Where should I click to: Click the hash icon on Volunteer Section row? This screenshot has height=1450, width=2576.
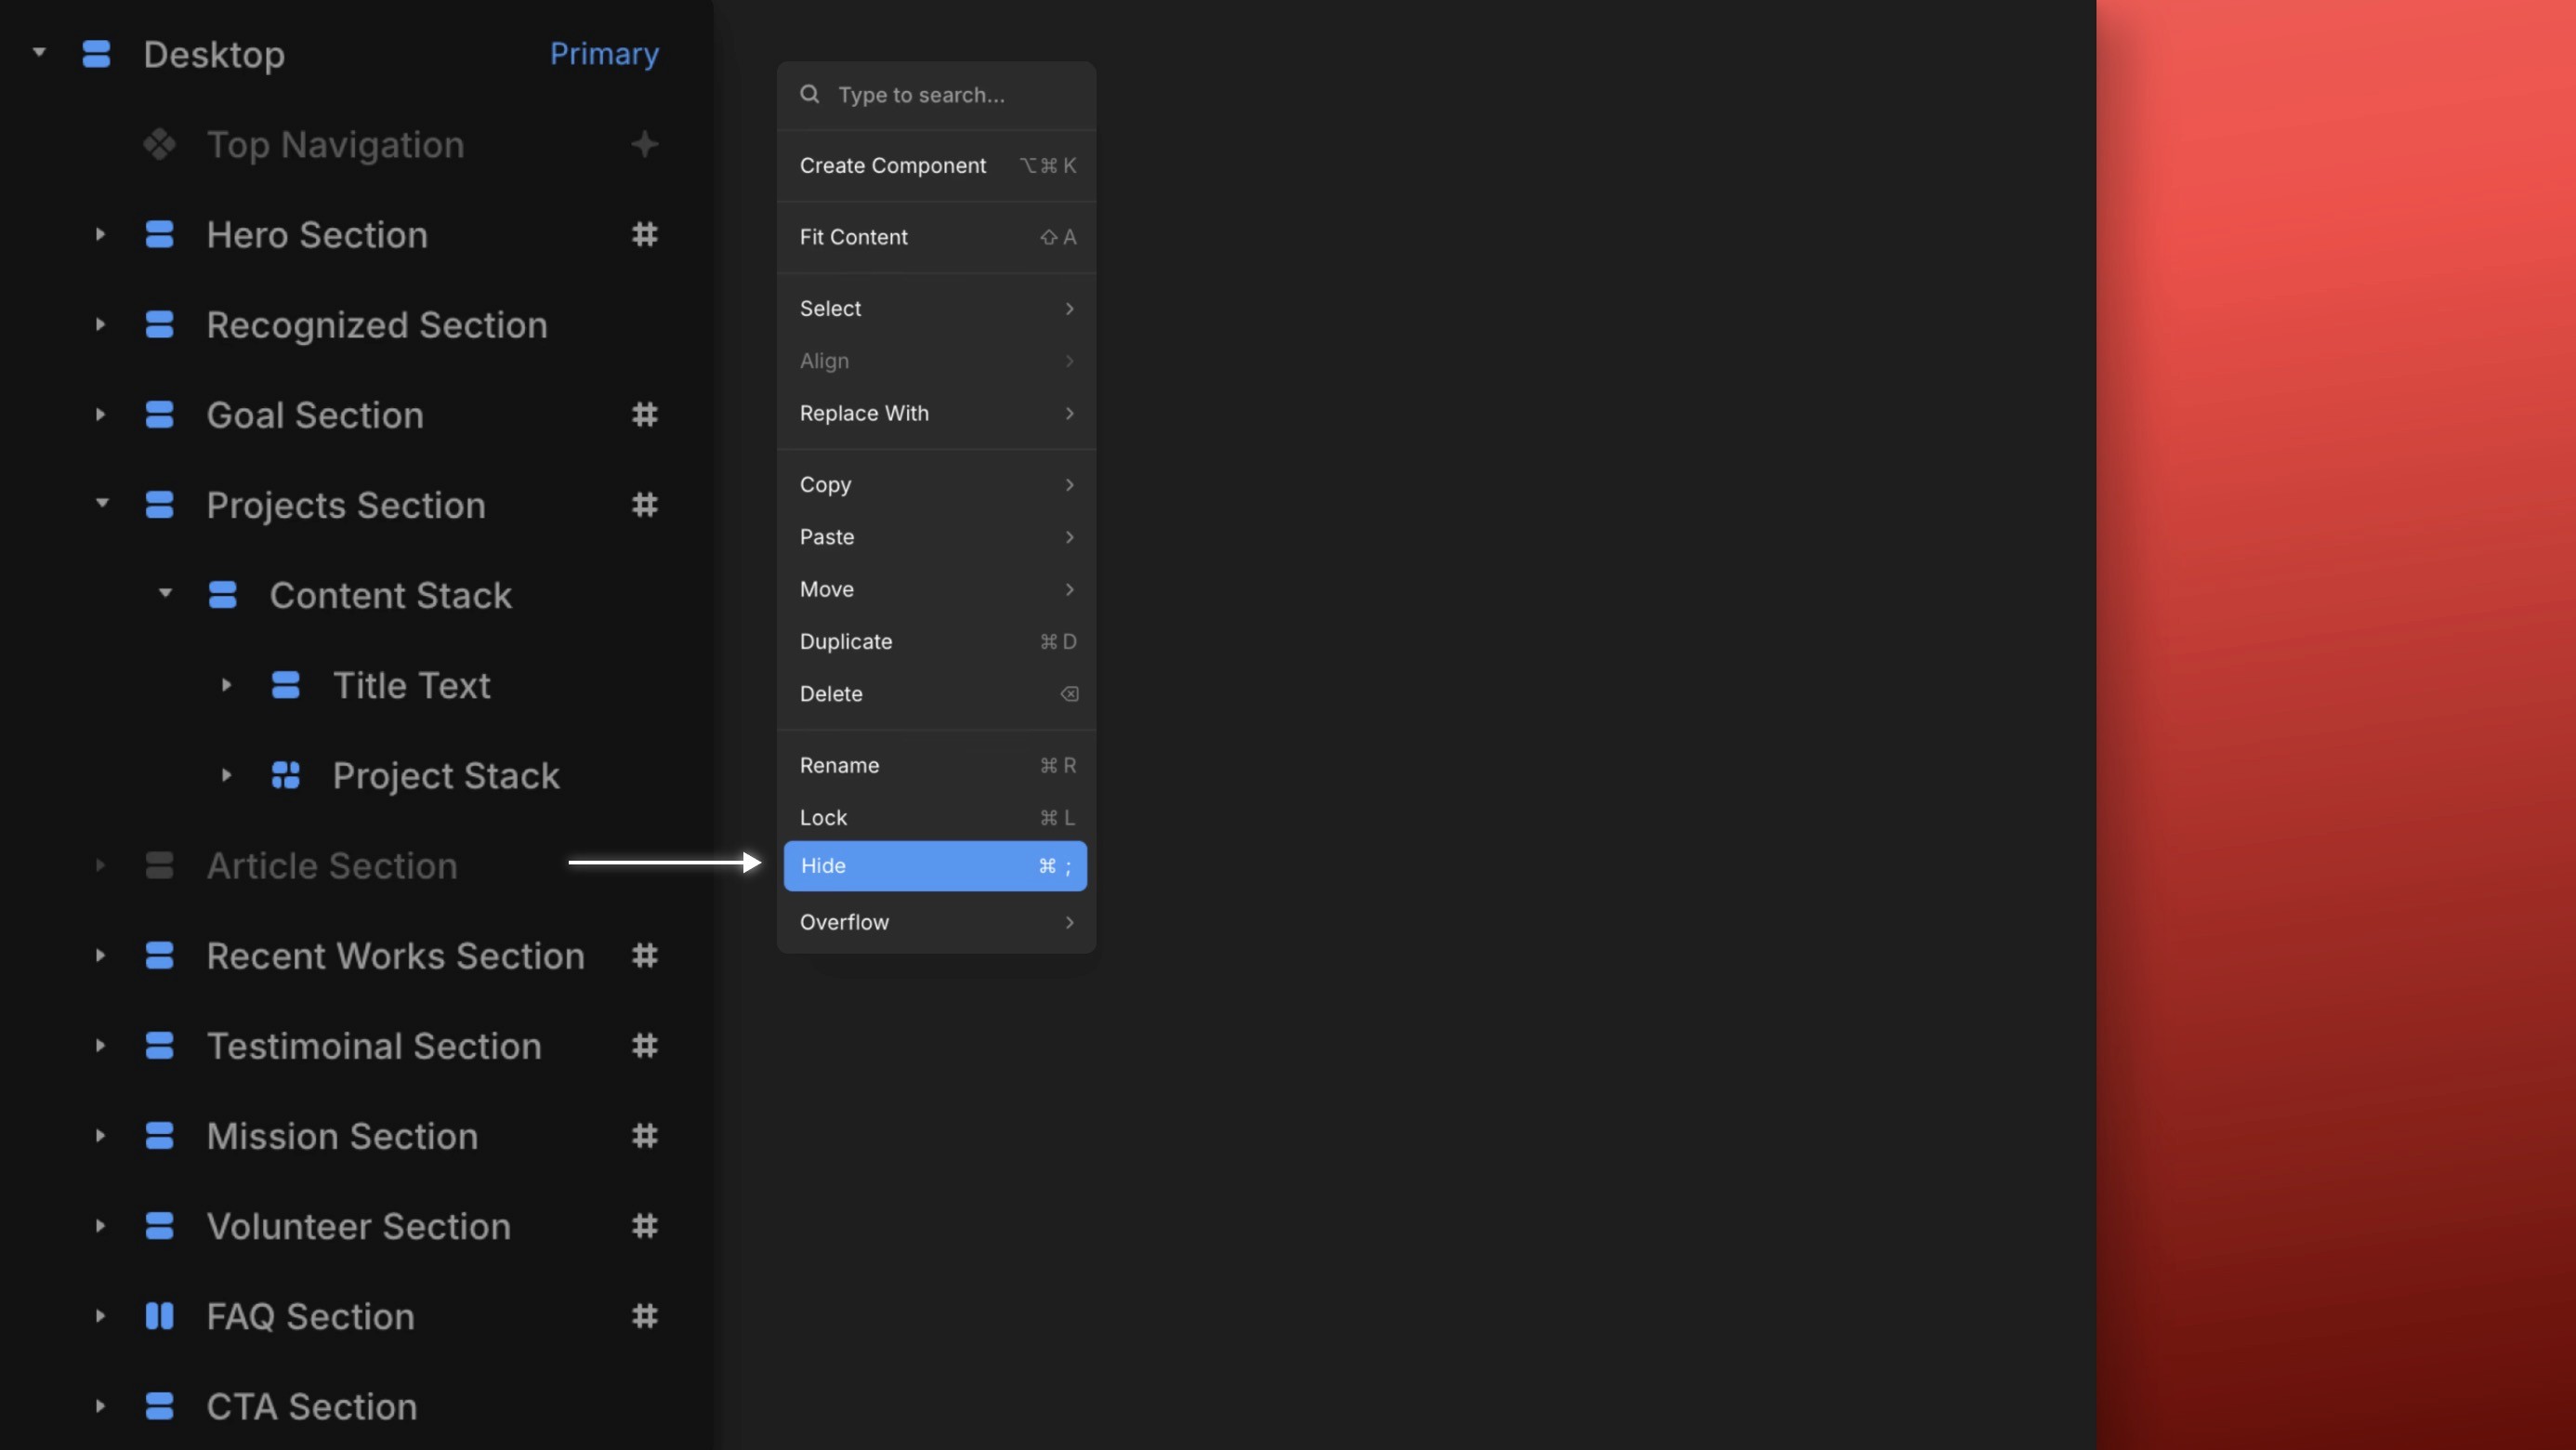click(645, 1226)
